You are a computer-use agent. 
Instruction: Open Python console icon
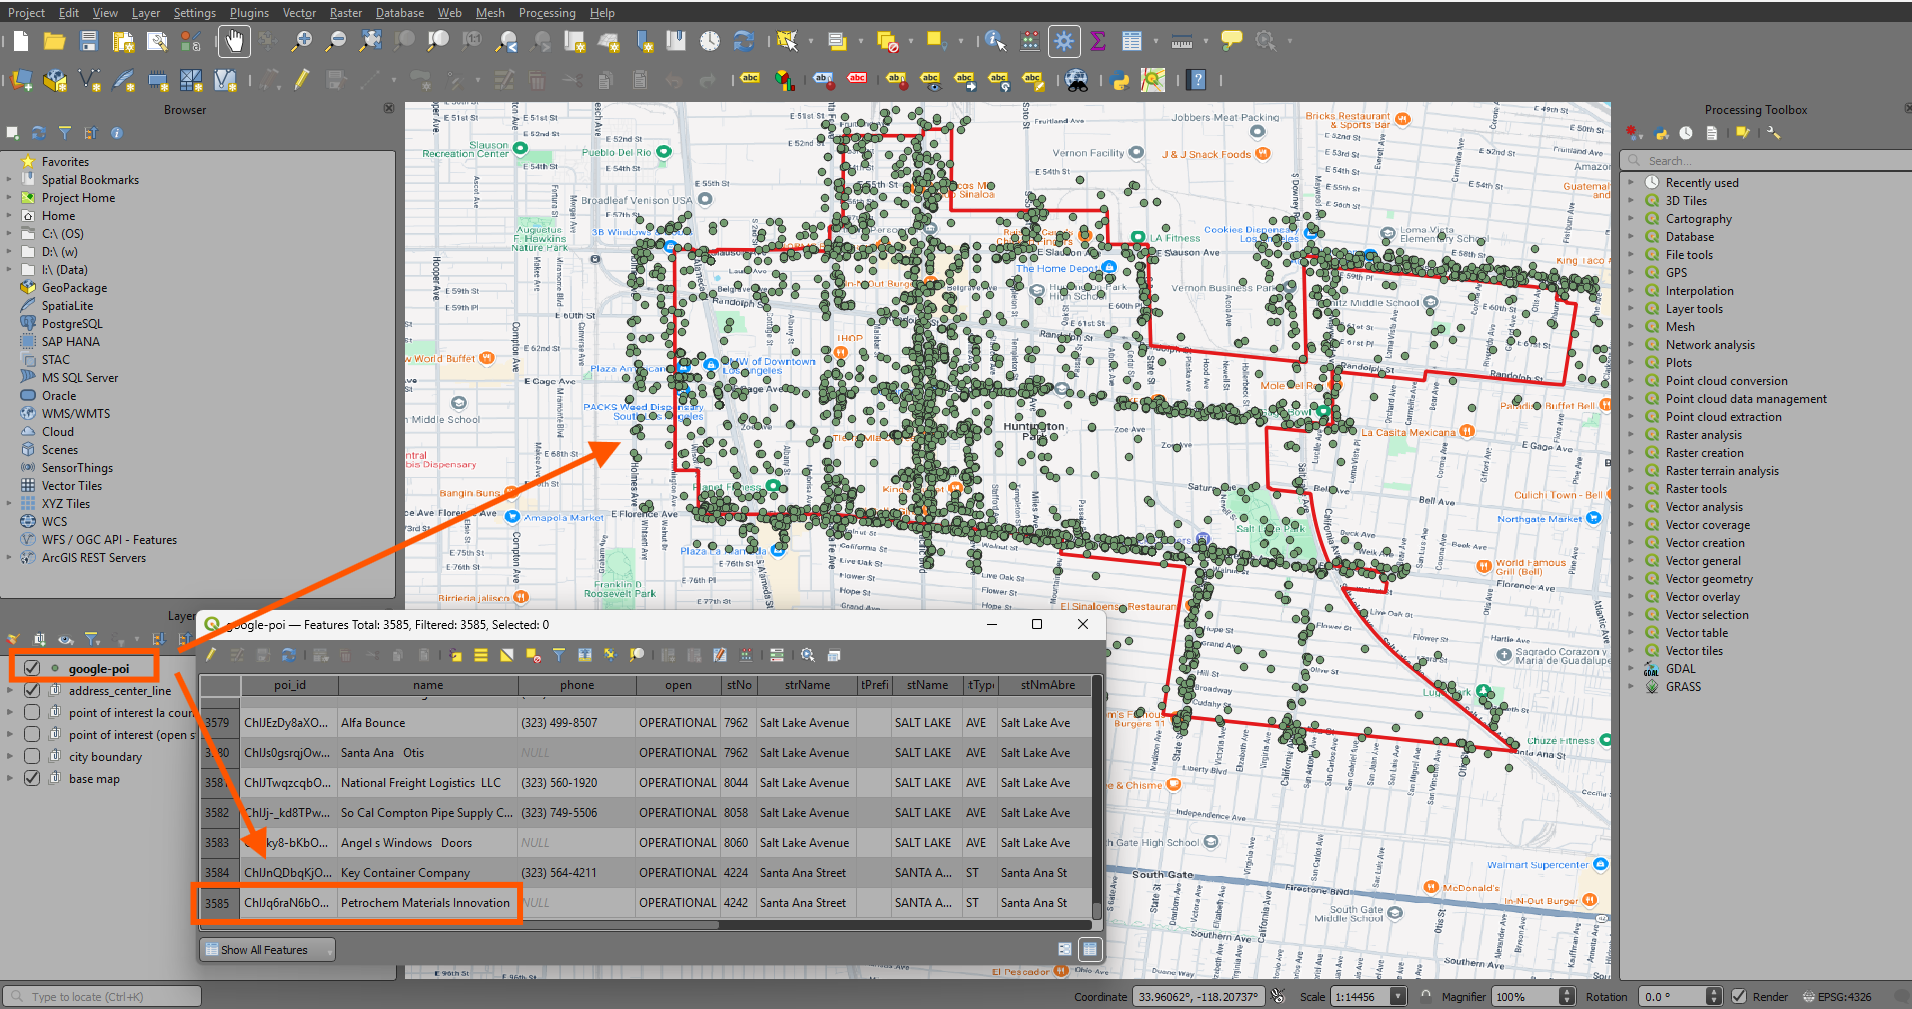1120,80
